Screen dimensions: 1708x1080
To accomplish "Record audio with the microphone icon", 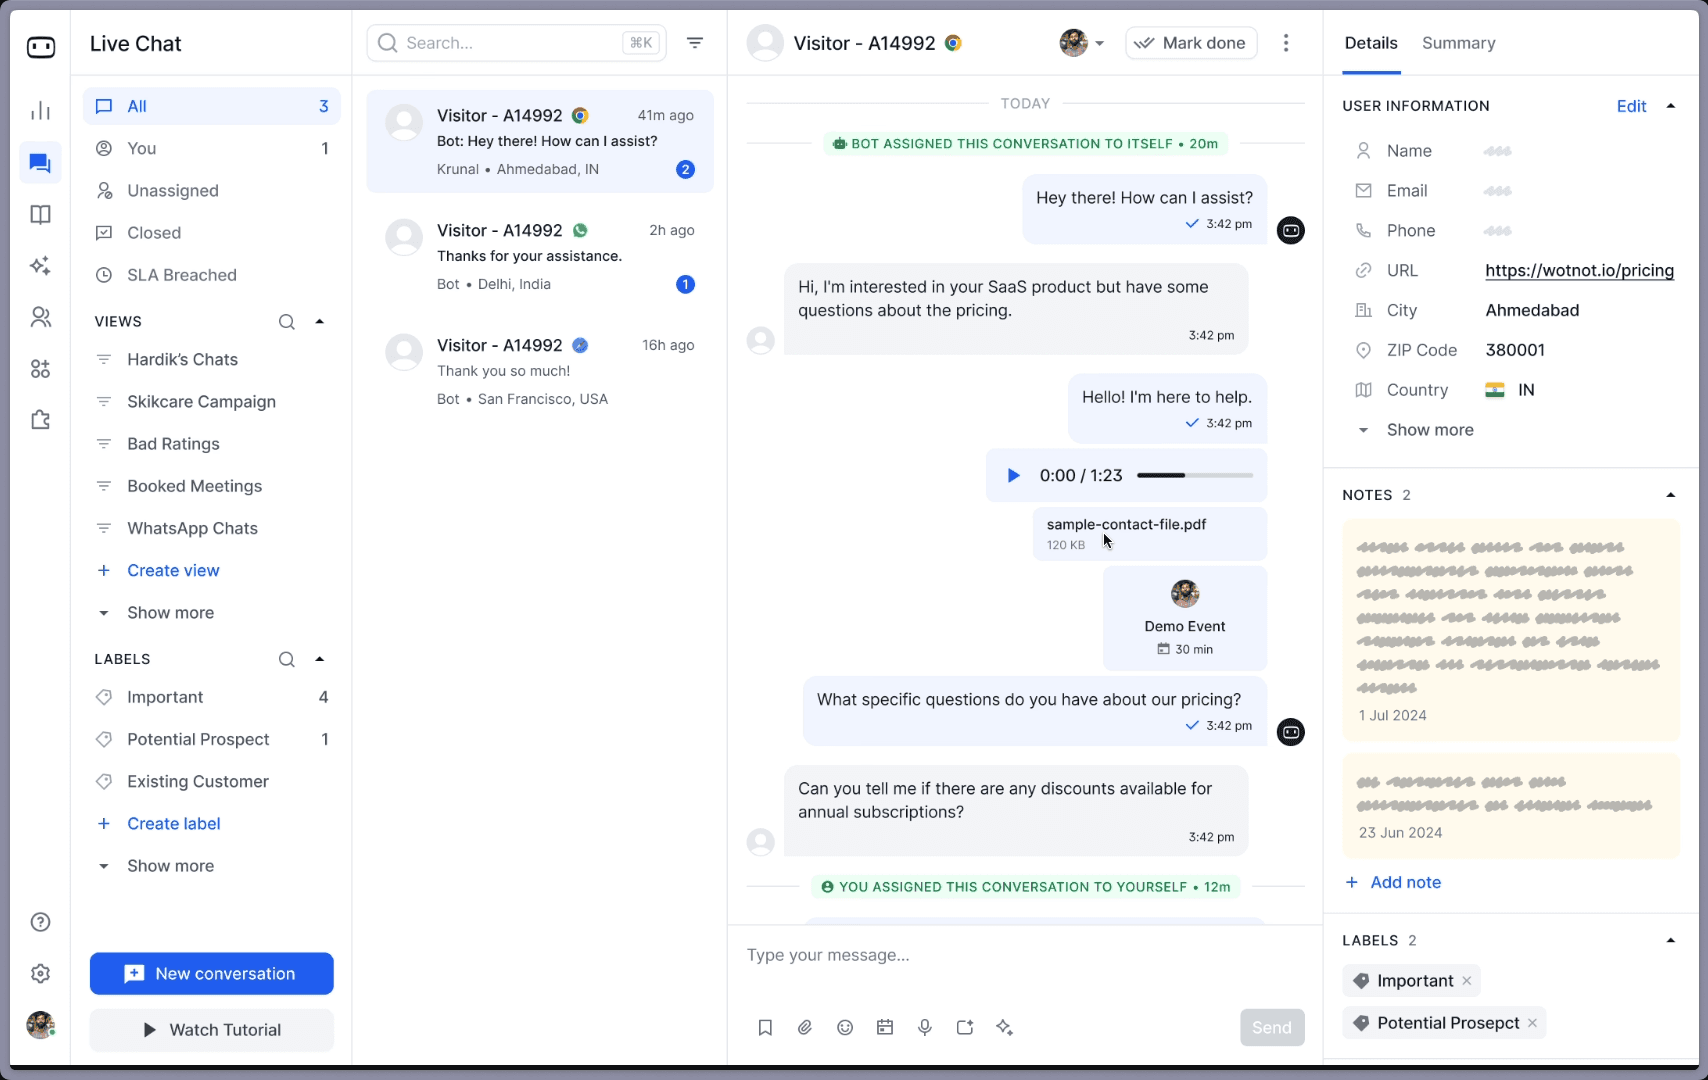I will (x=925, y=1027).
